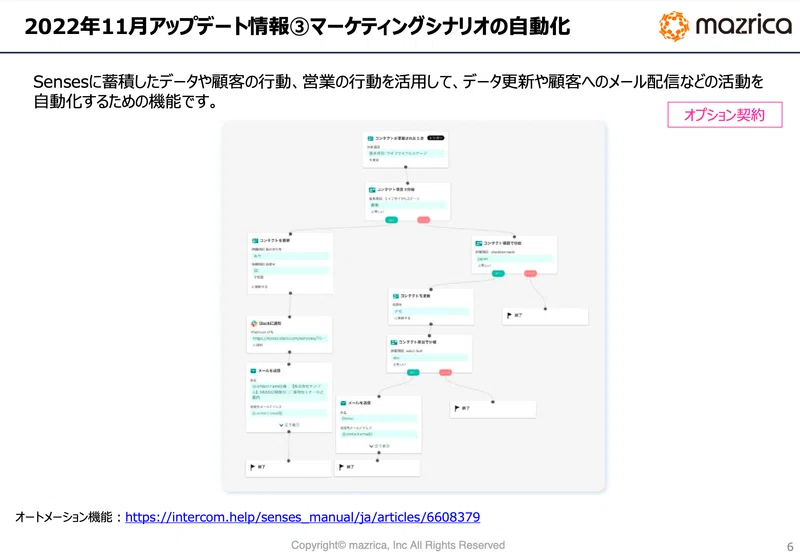Click the mail icon on the mail node below Slack
This screenshot has height=554, width=800.
tap(253, 370)
